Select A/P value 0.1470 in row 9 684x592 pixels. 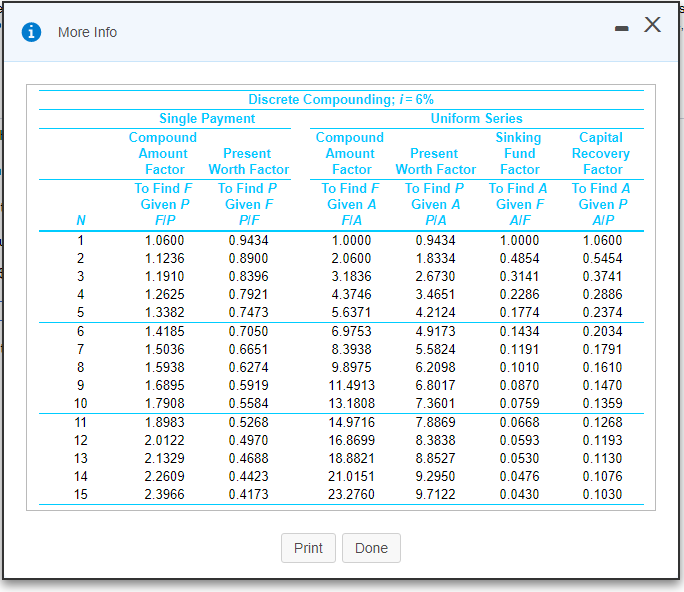602,385
